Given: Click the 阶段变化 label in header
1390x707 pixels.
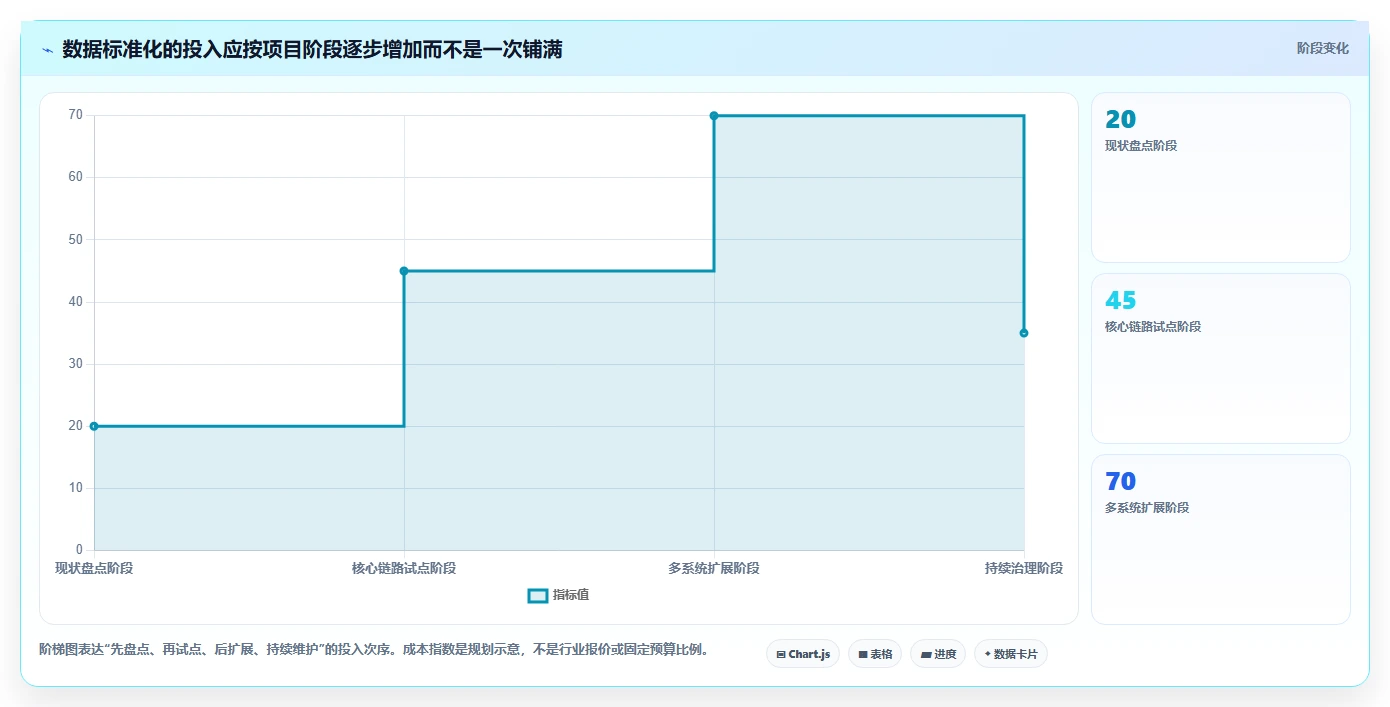Looking at the screenshot, I should click(1323, 48).
